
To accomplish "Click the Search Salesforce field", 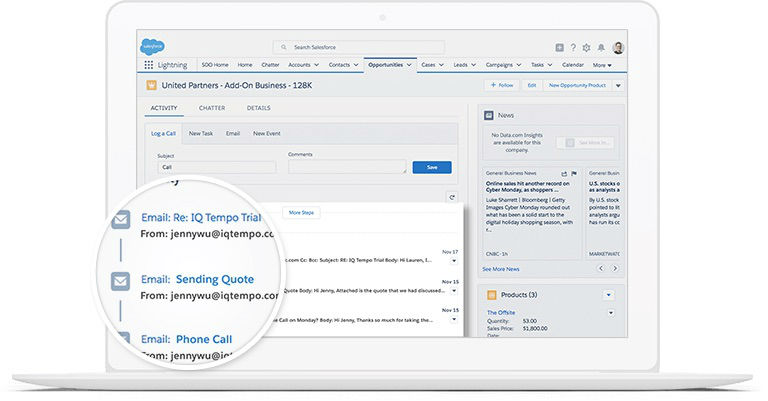I will point(358,47).
